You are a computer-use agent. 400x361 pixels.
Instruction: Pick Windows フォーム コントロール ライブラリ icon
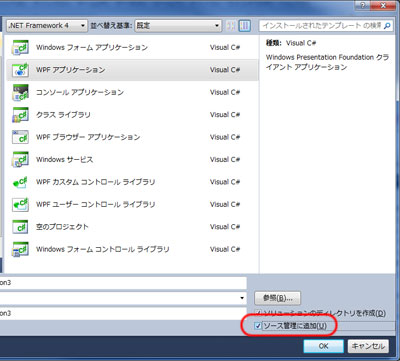[x=20, y=249]
